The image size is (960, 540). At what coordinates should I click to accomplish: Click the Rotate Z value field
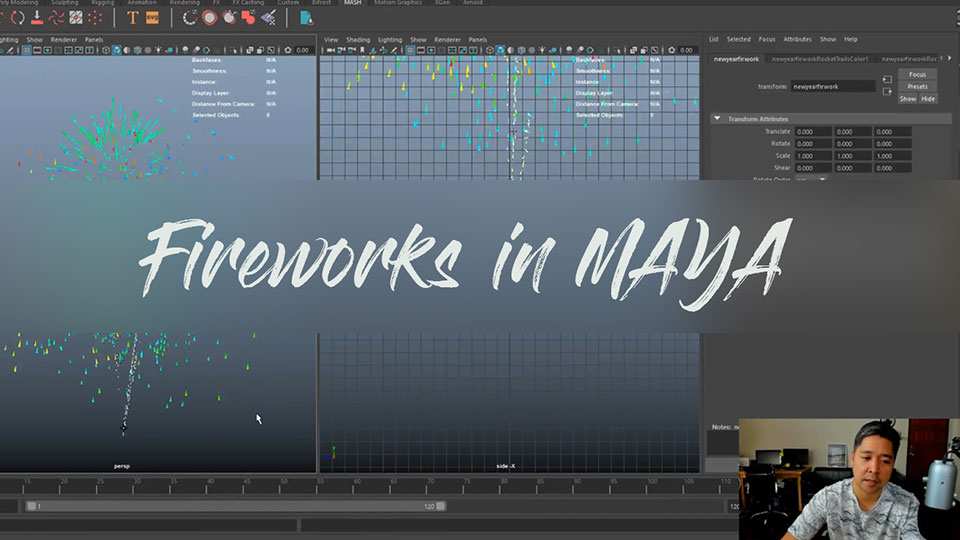(x=892, y=144)
